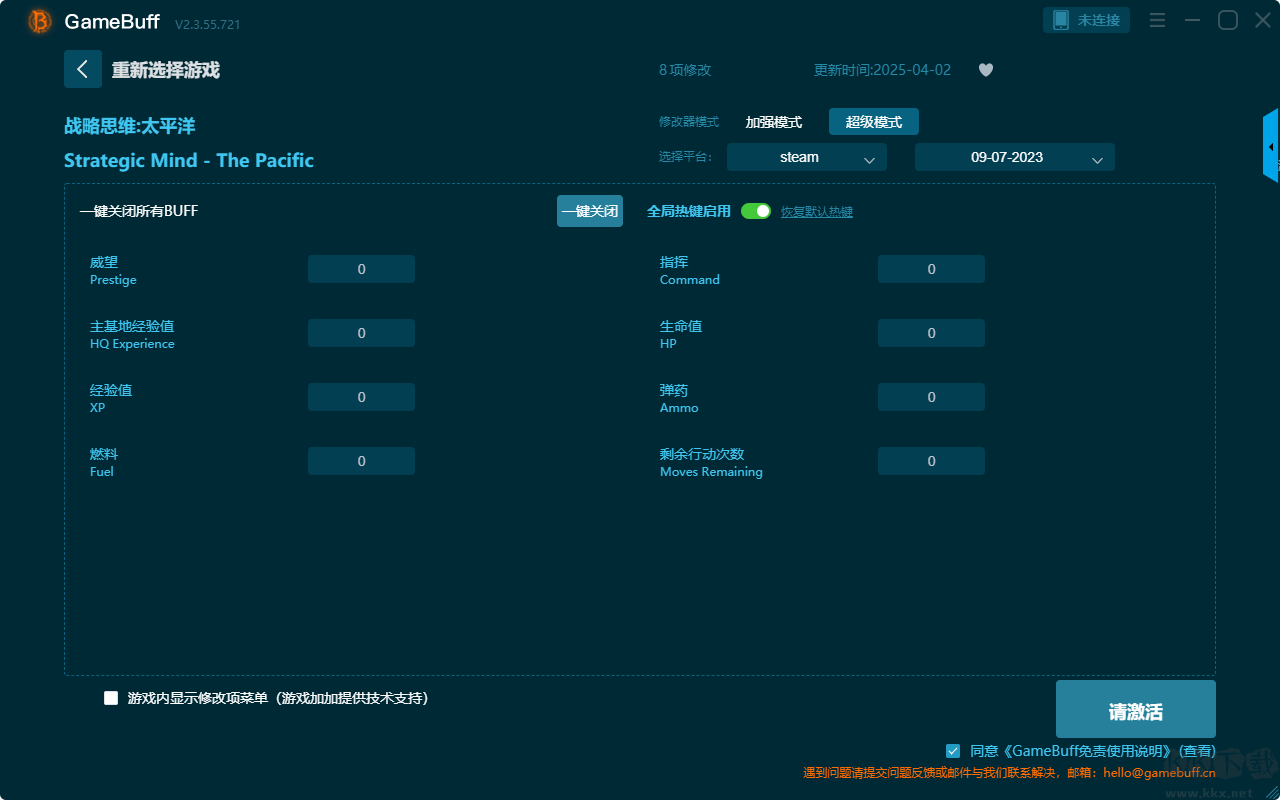
Task: Click the 弹药 Ammo label
Action: point(679,398)
